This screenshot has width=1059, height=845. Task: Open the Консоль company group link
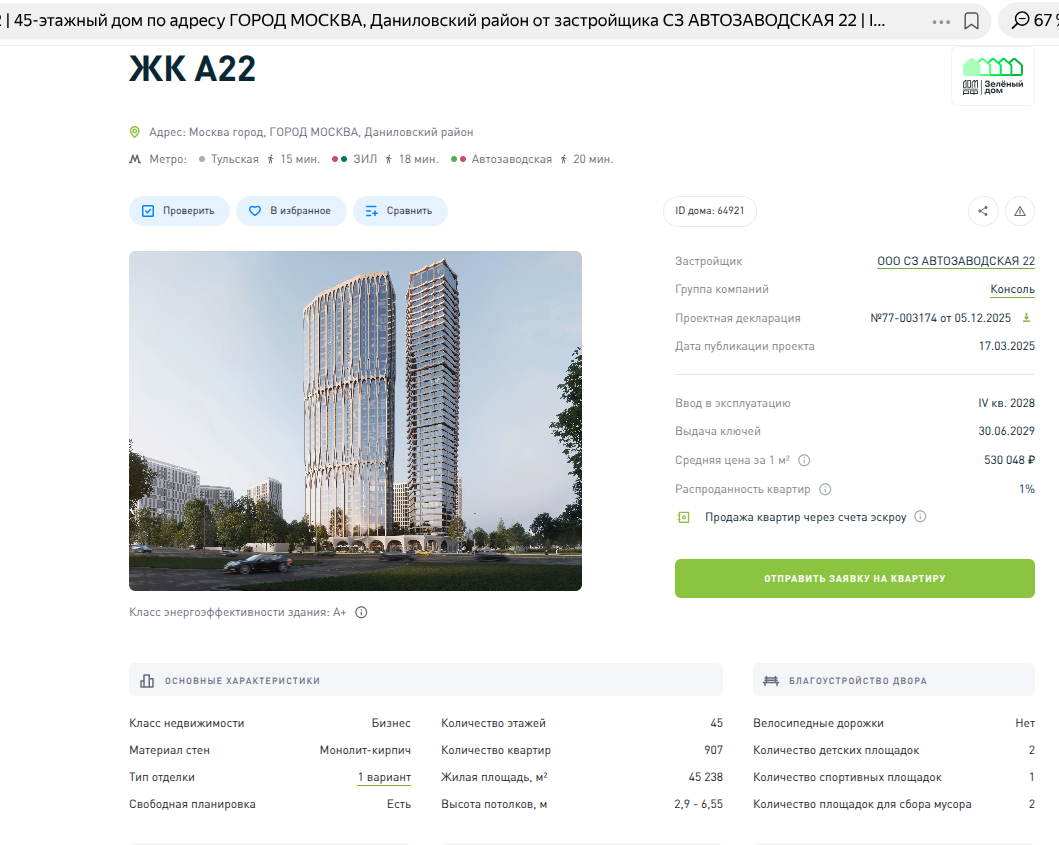point(1012,290)
